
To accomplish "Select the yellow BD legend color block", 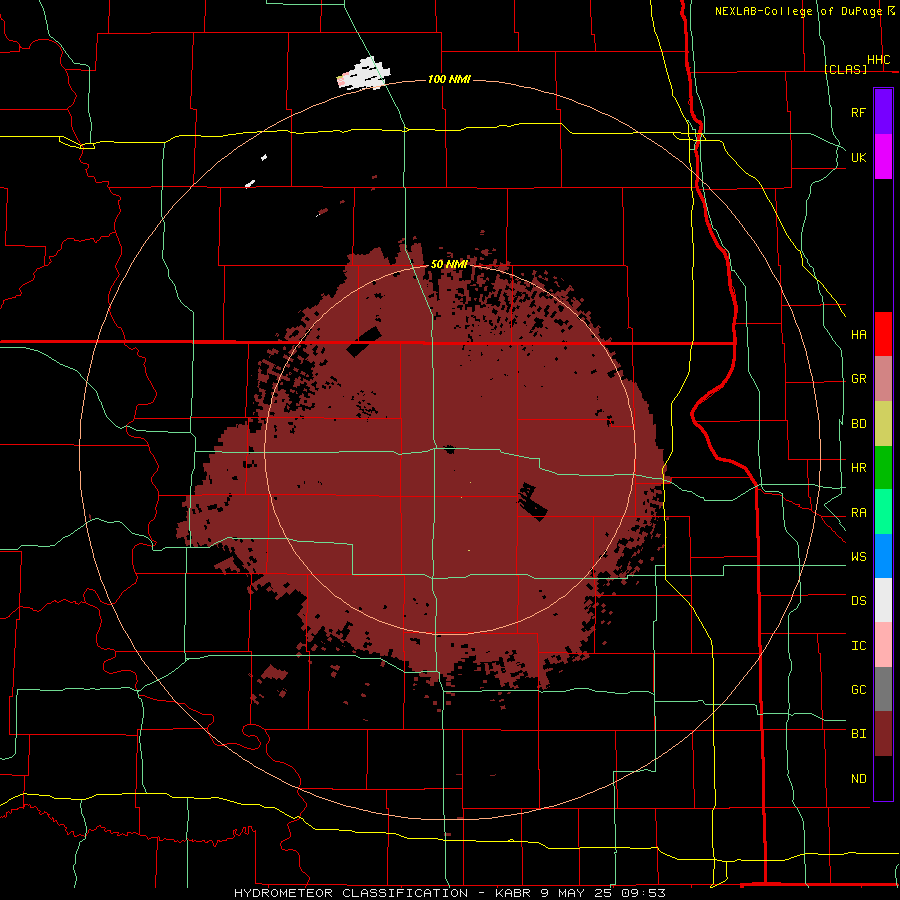I will 883,424.
